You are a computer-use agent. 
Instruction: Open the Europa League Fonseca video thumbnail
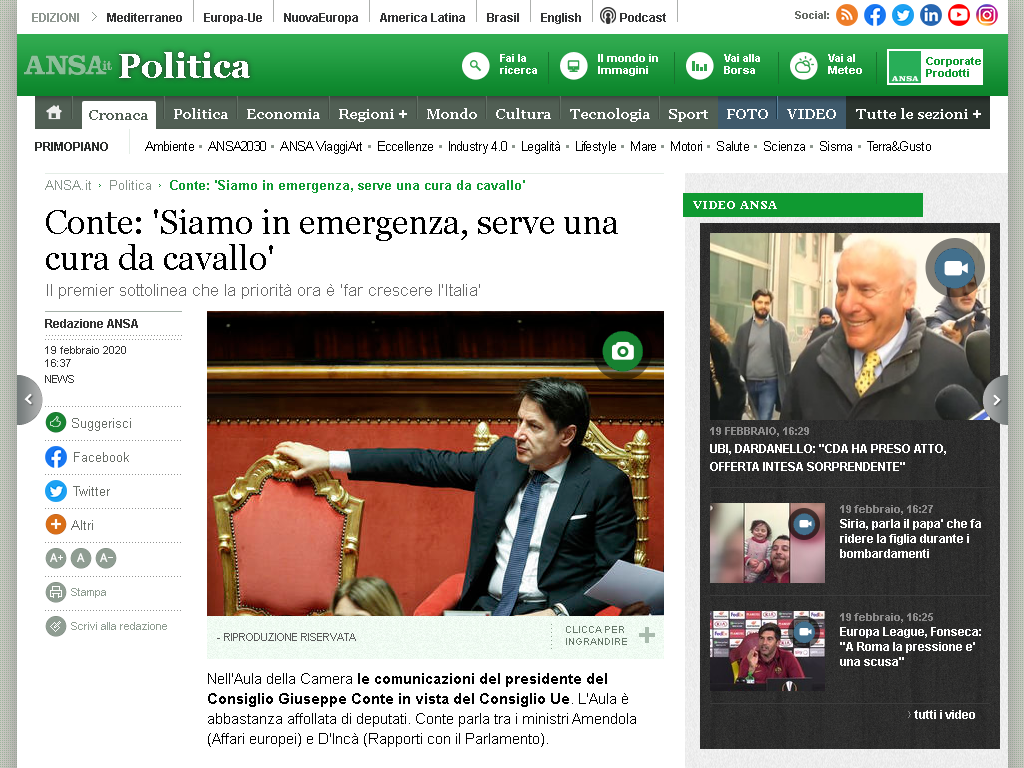tap(767, 650)
